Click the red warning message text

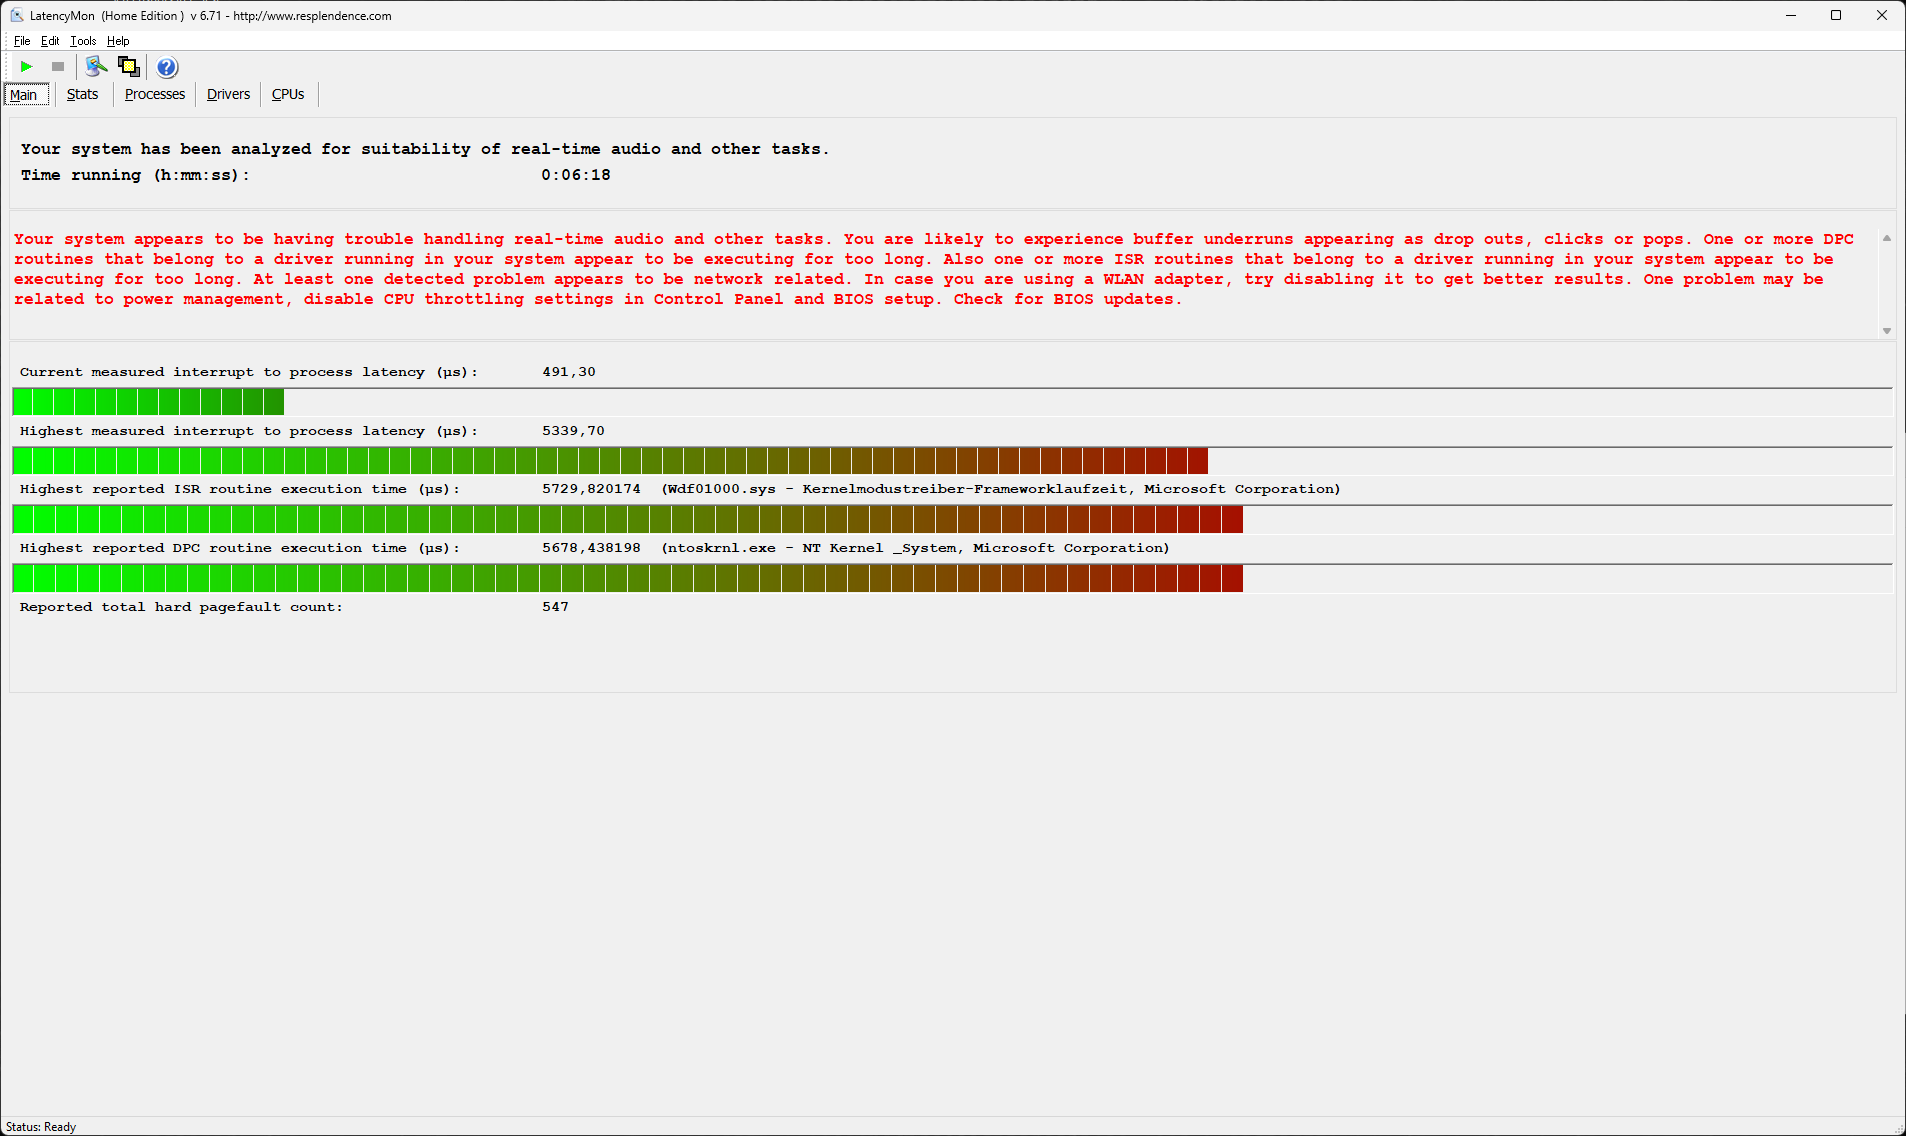tap(934, 269)
